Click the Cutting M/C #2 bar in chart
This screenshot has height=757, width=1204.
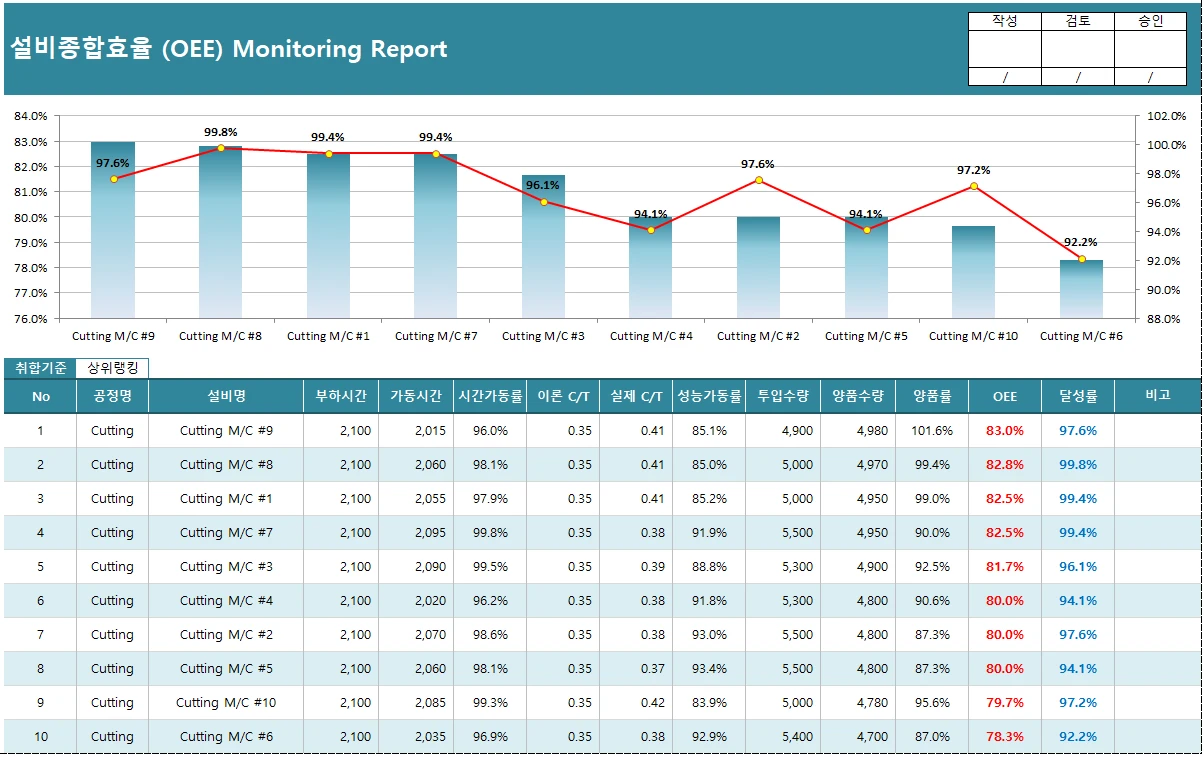[x=758, y=268]
